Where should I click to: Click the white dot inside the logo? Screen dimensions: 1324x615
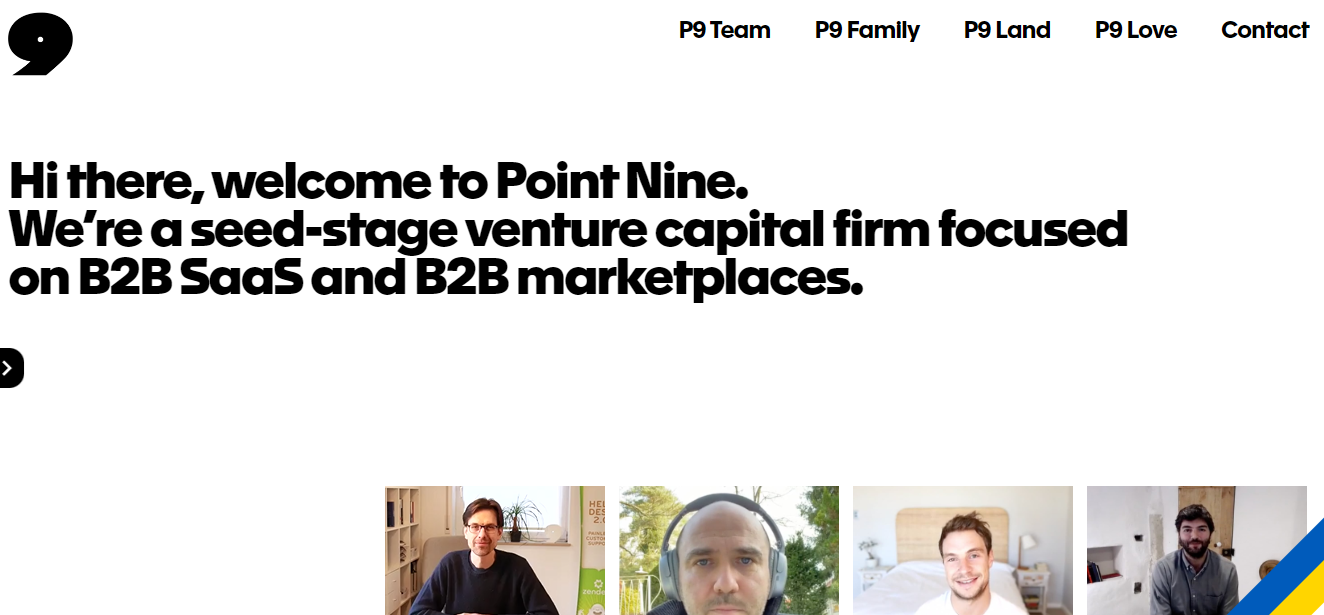coord(41,37)
